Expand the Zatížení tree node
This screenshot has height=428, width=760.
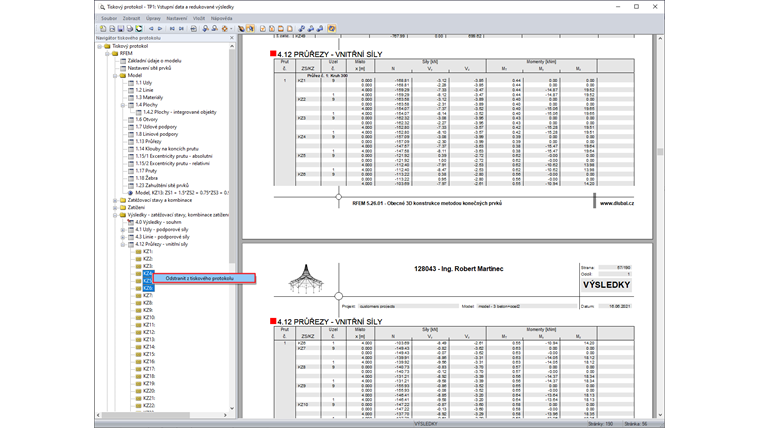pyautogui.click(x=116, y=207)
